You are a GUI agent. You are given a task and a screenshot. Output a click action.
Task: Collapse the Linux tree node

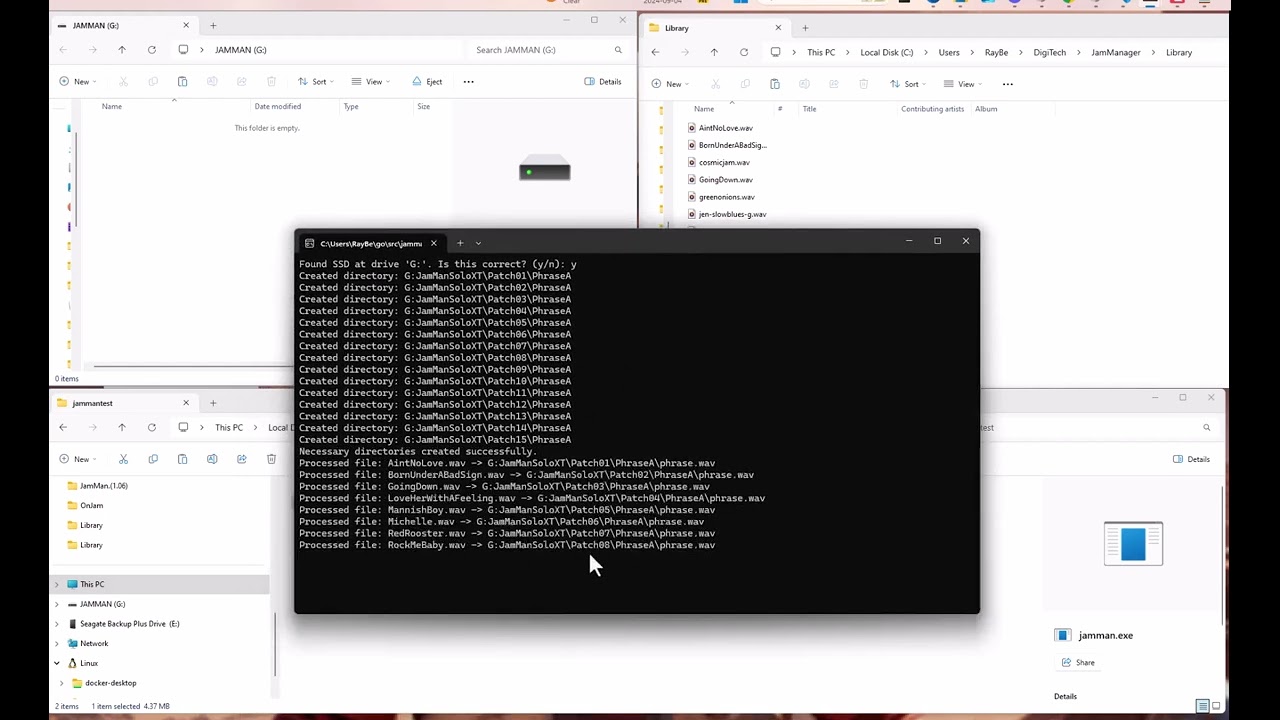(x=57, y=663)
